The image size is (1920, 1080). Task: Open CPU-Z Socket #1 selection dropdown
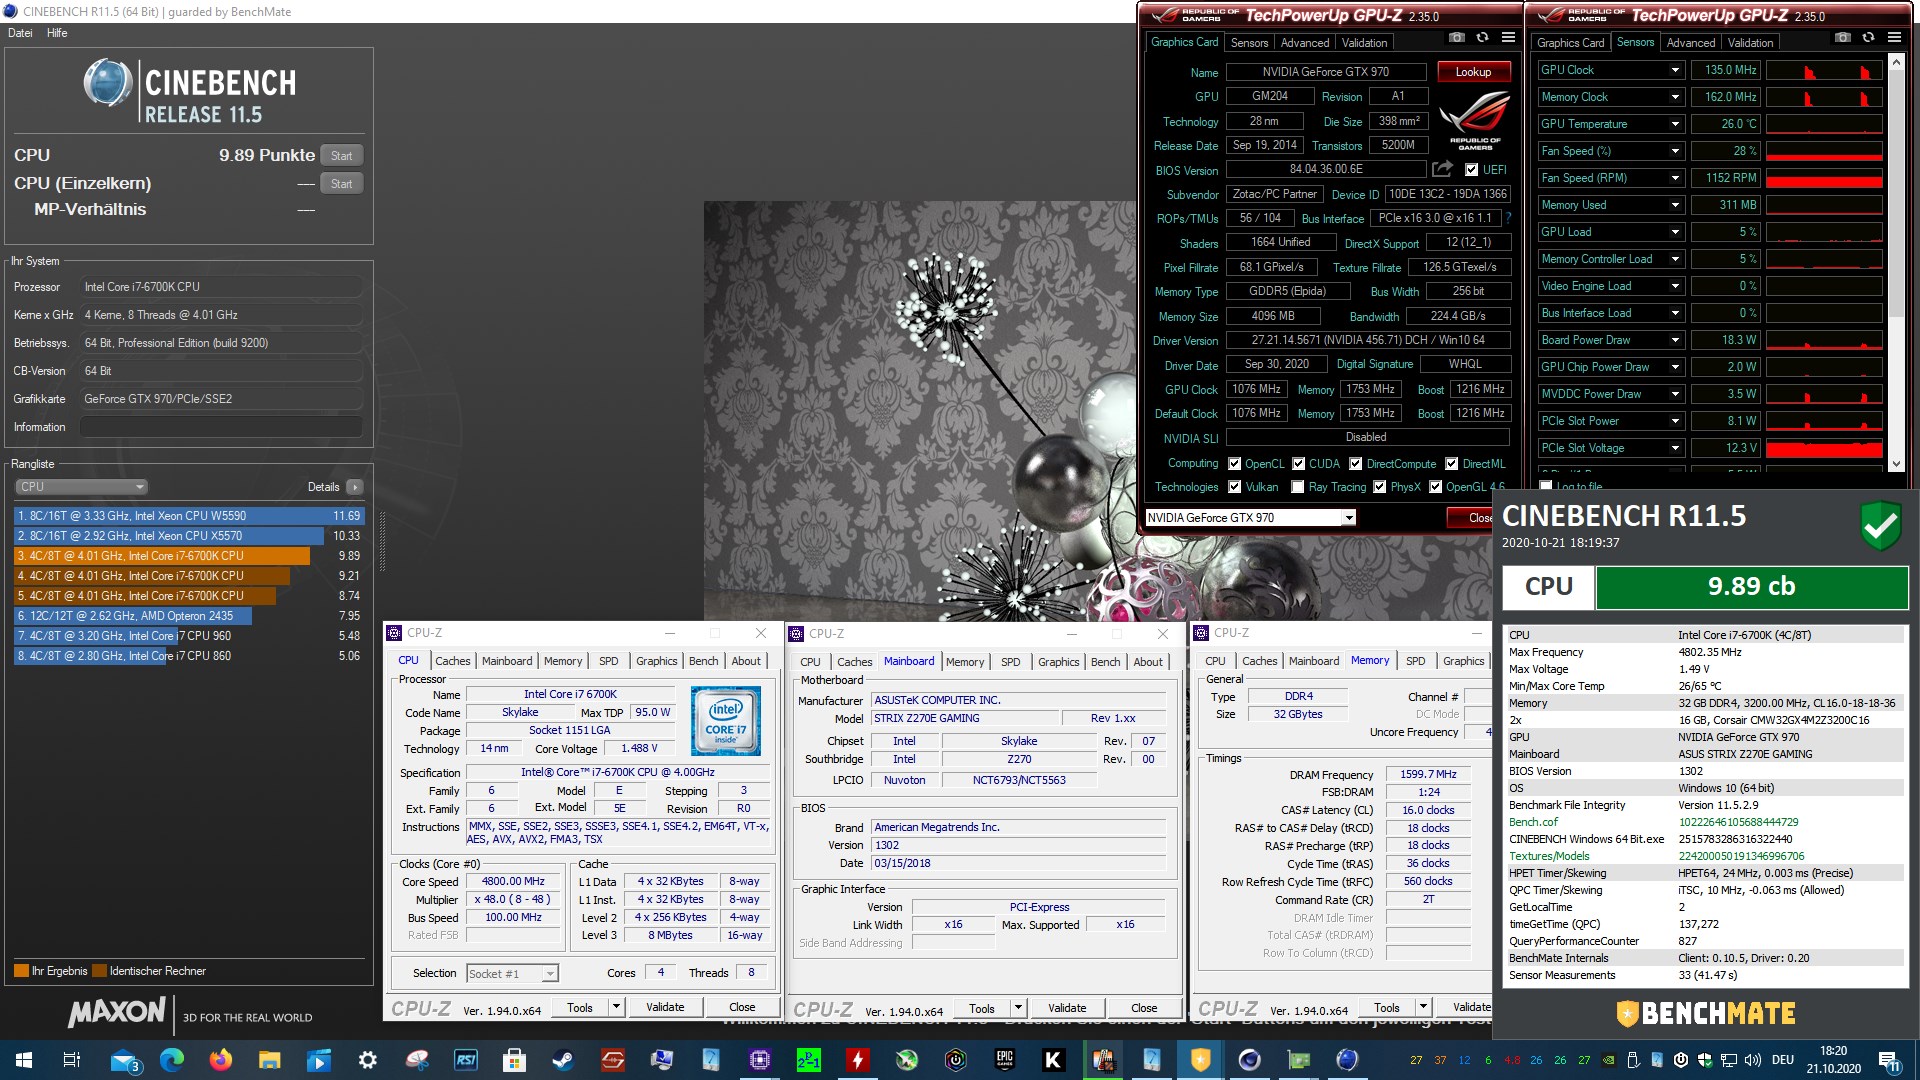coord(512,974)
